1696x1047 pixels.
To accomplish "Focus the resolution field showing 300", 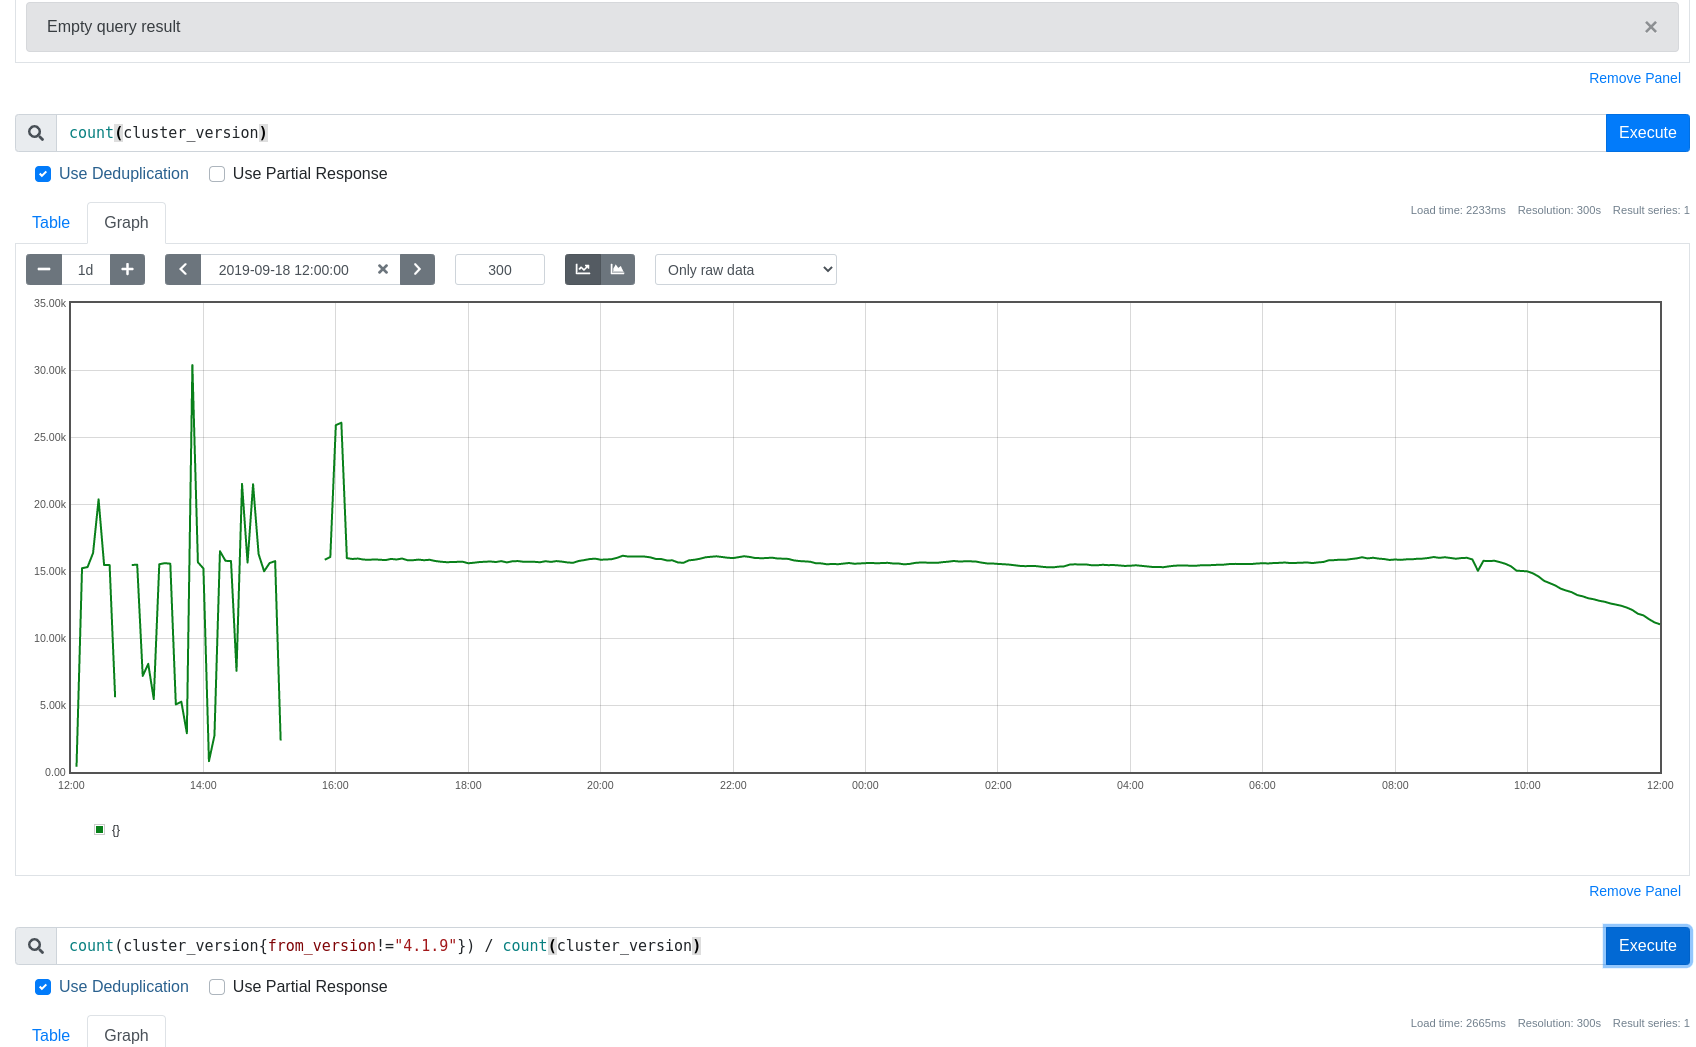I will 500,270.
